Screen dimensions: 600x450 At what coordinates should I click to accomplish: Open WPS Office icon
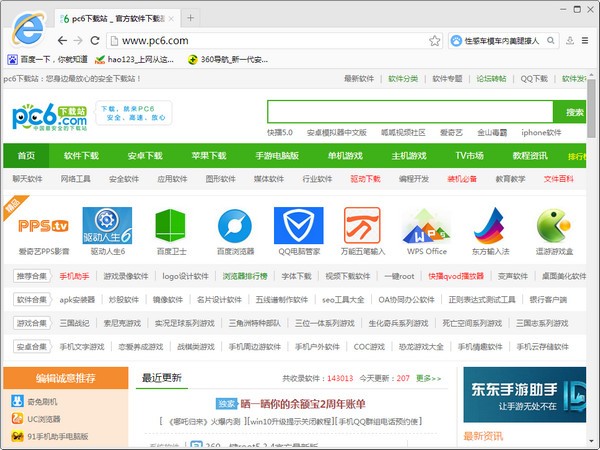[x=426, y=226]
